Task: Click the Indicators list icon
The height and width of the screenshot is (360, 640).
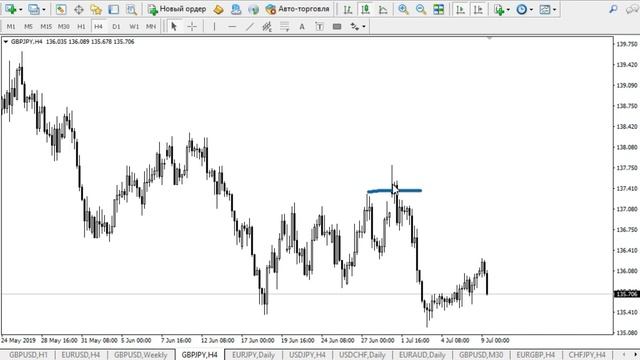Action: (x=499, y=9)
